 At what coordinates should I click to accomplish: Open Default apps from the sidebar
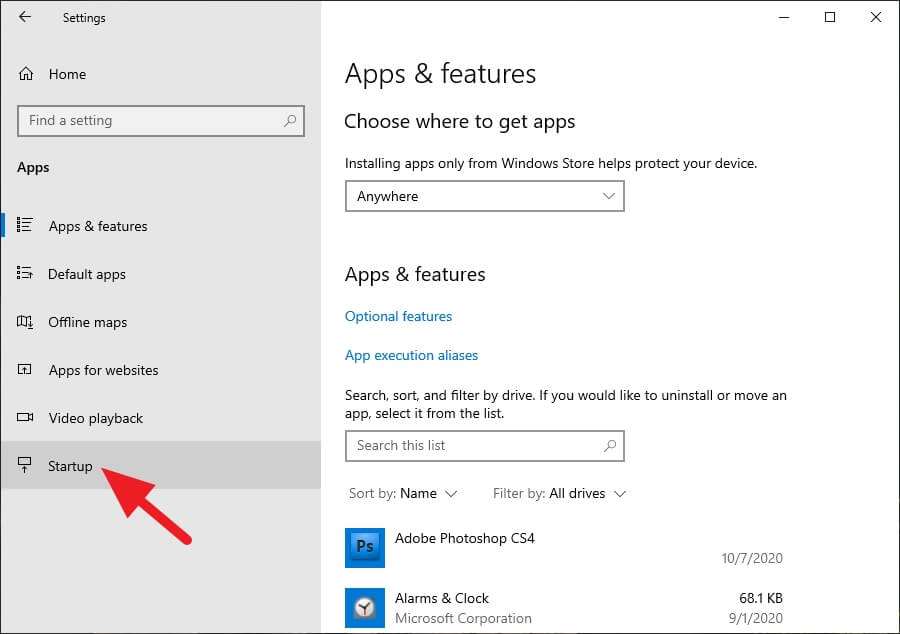(24, 274)
